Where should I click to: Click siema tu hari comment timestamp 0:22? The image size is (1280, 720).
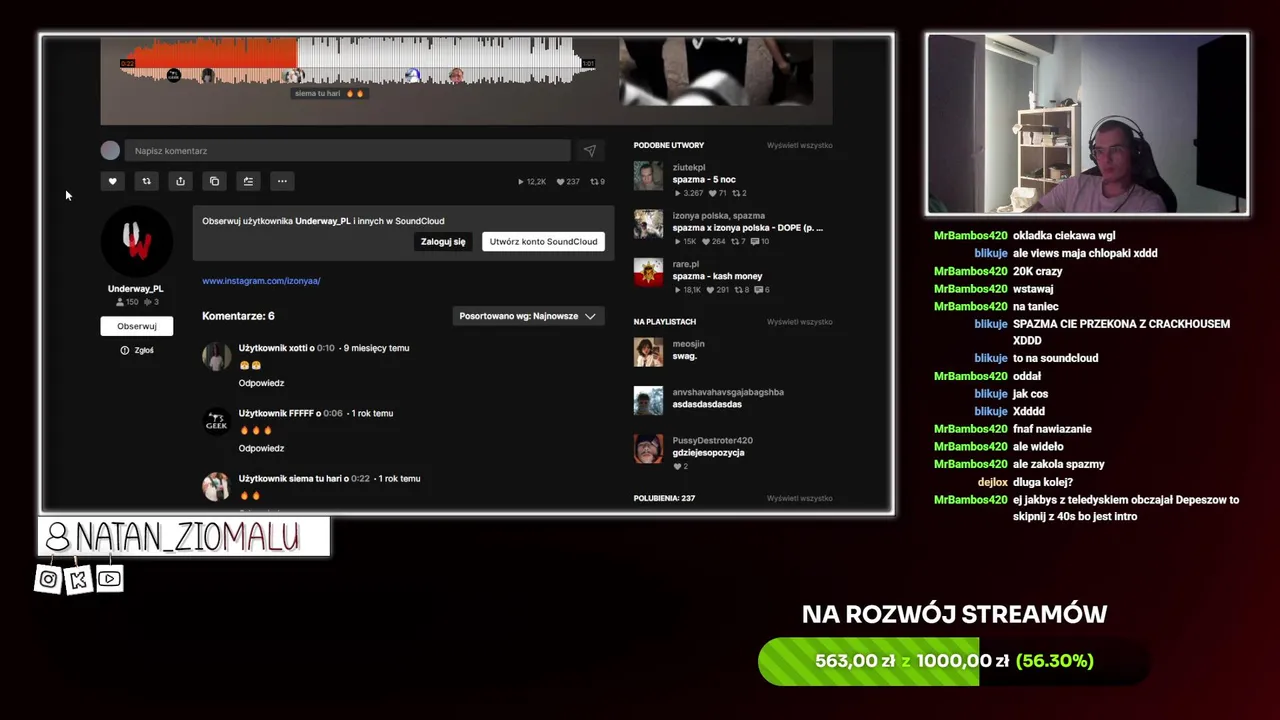pos(361,478)
